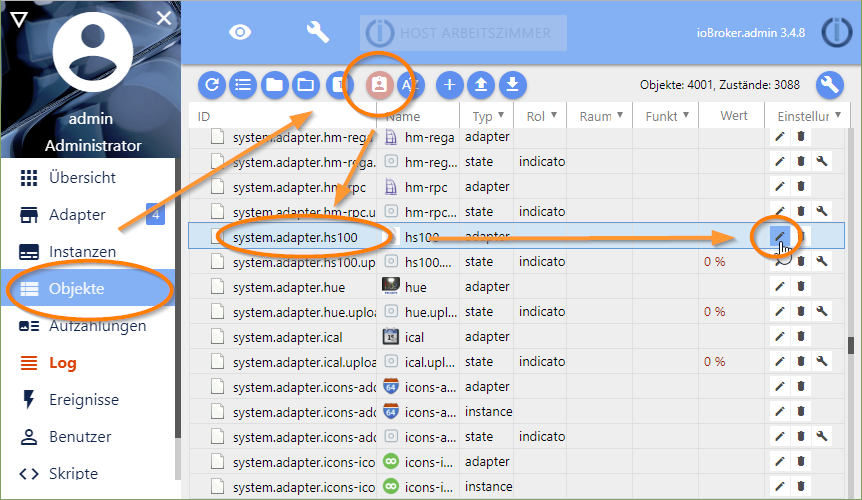Open system settings wrench in header
The height and width of the screenshot is (500, 862).
[318, 32]
